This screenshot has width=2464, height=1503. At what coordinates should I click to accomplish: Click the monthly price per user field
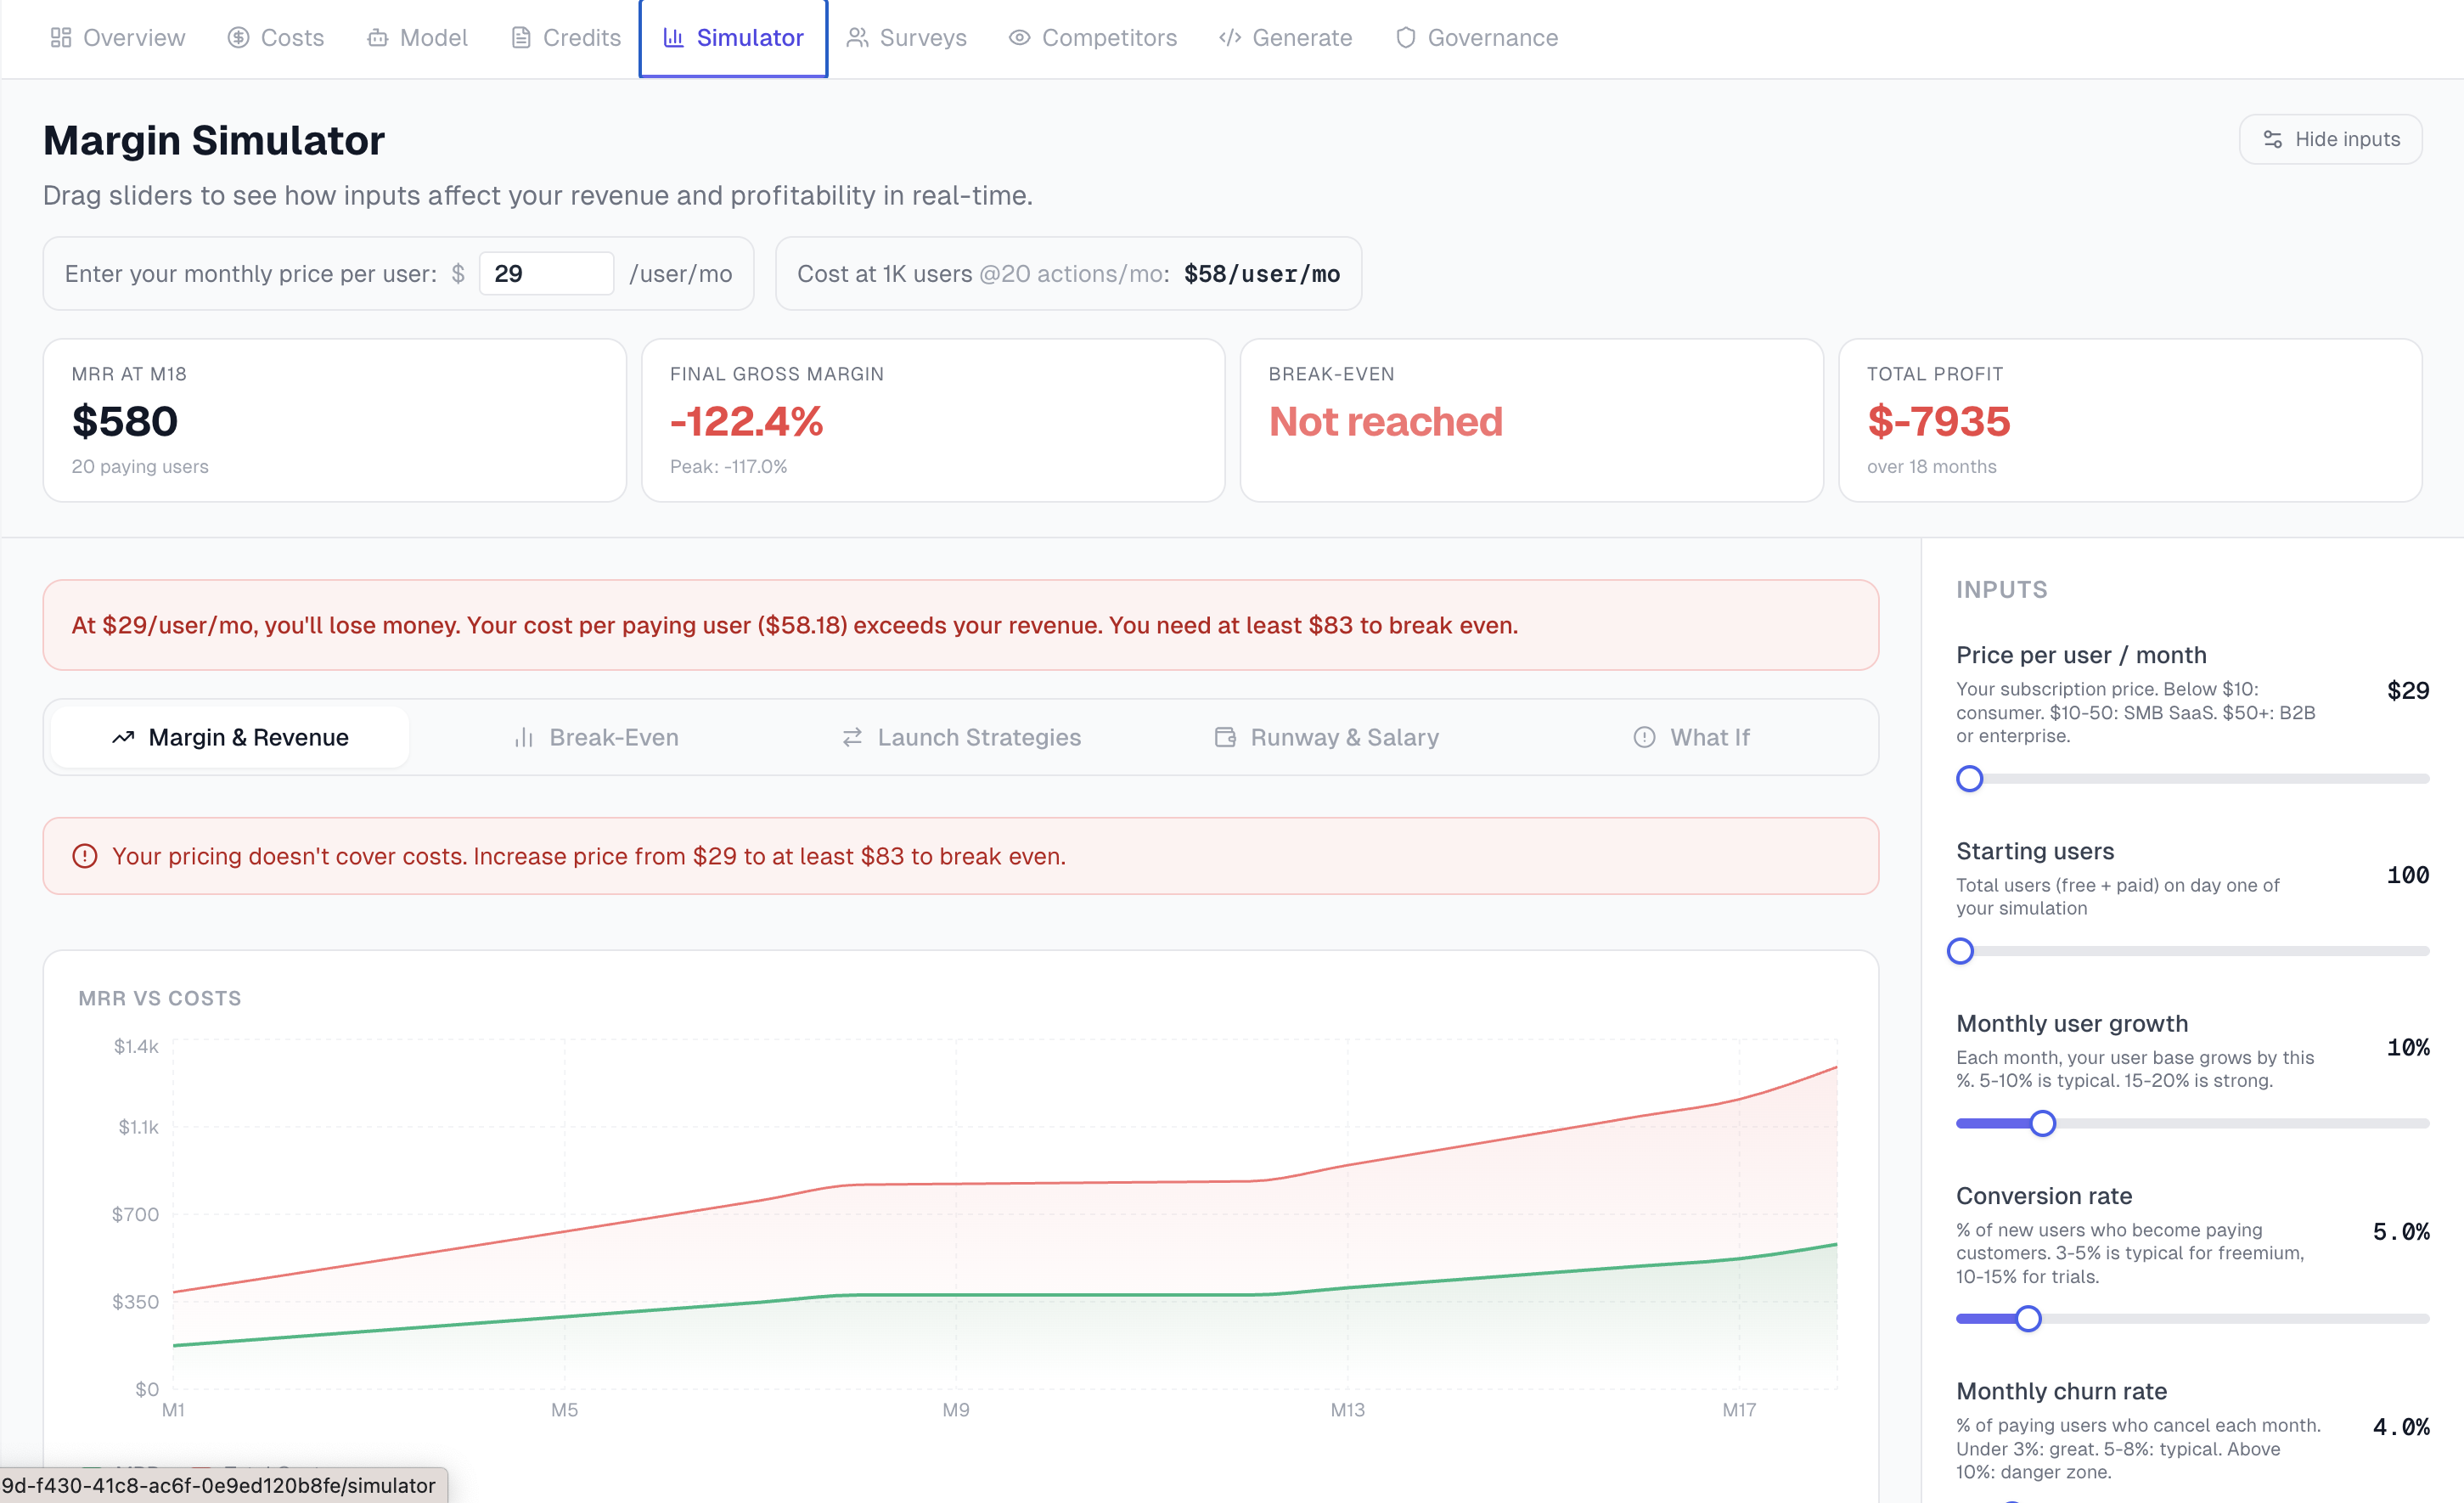pyautogui.click(x=546, y=274)
